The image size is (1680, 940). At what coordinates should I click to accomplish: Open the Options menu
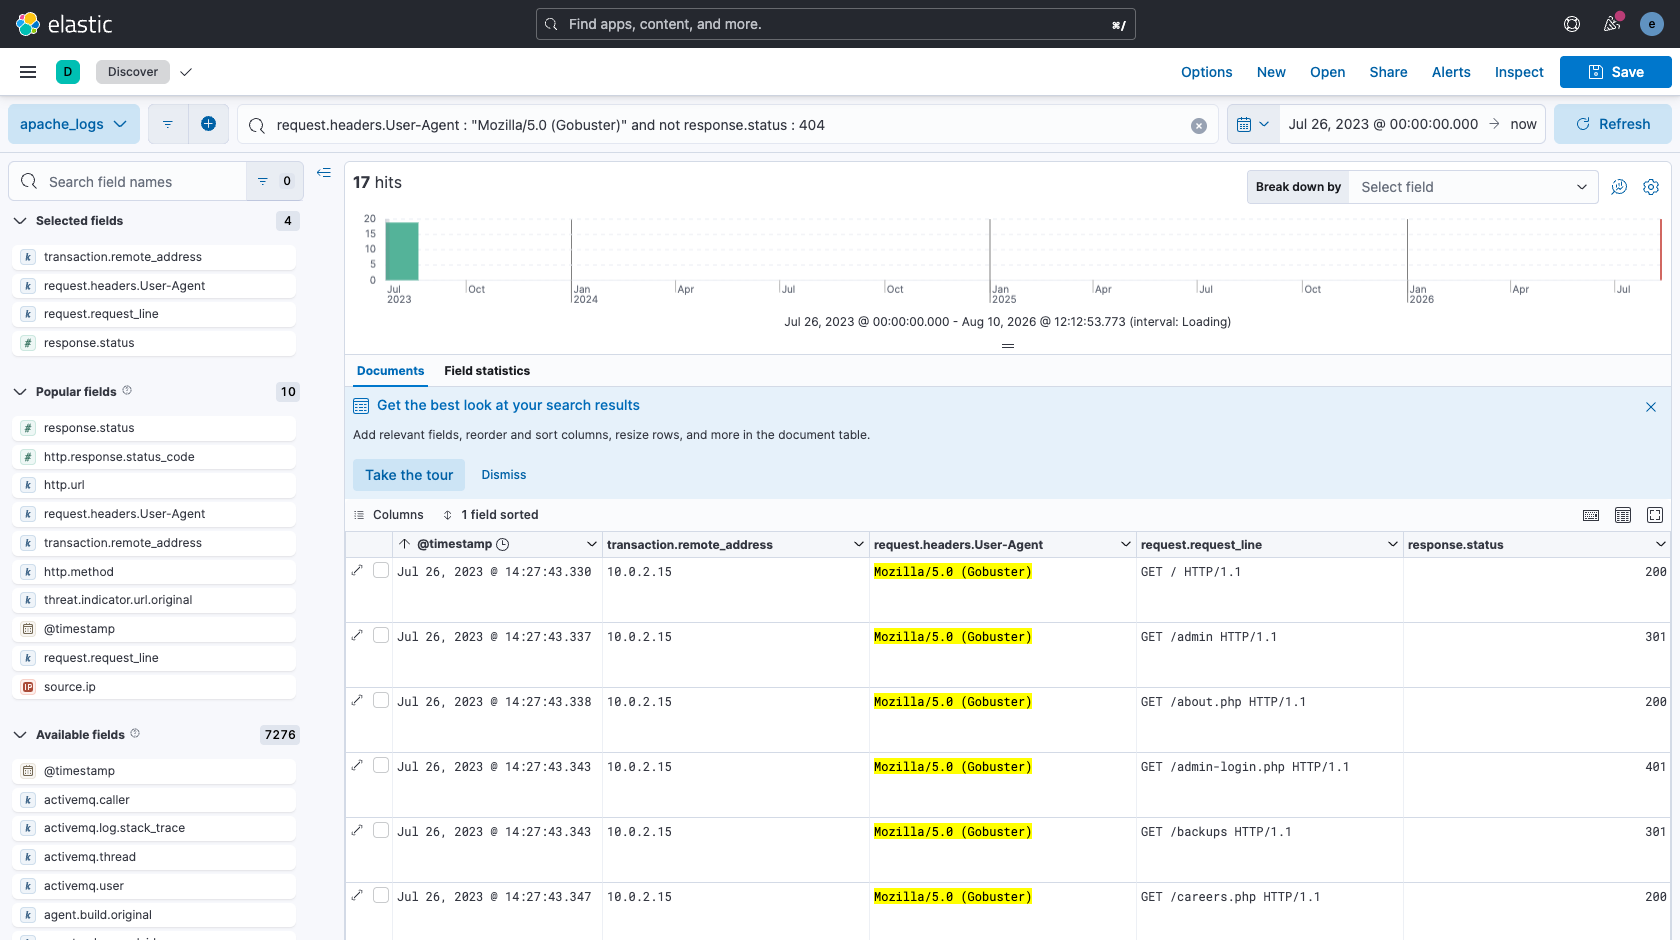point(1206,72)
